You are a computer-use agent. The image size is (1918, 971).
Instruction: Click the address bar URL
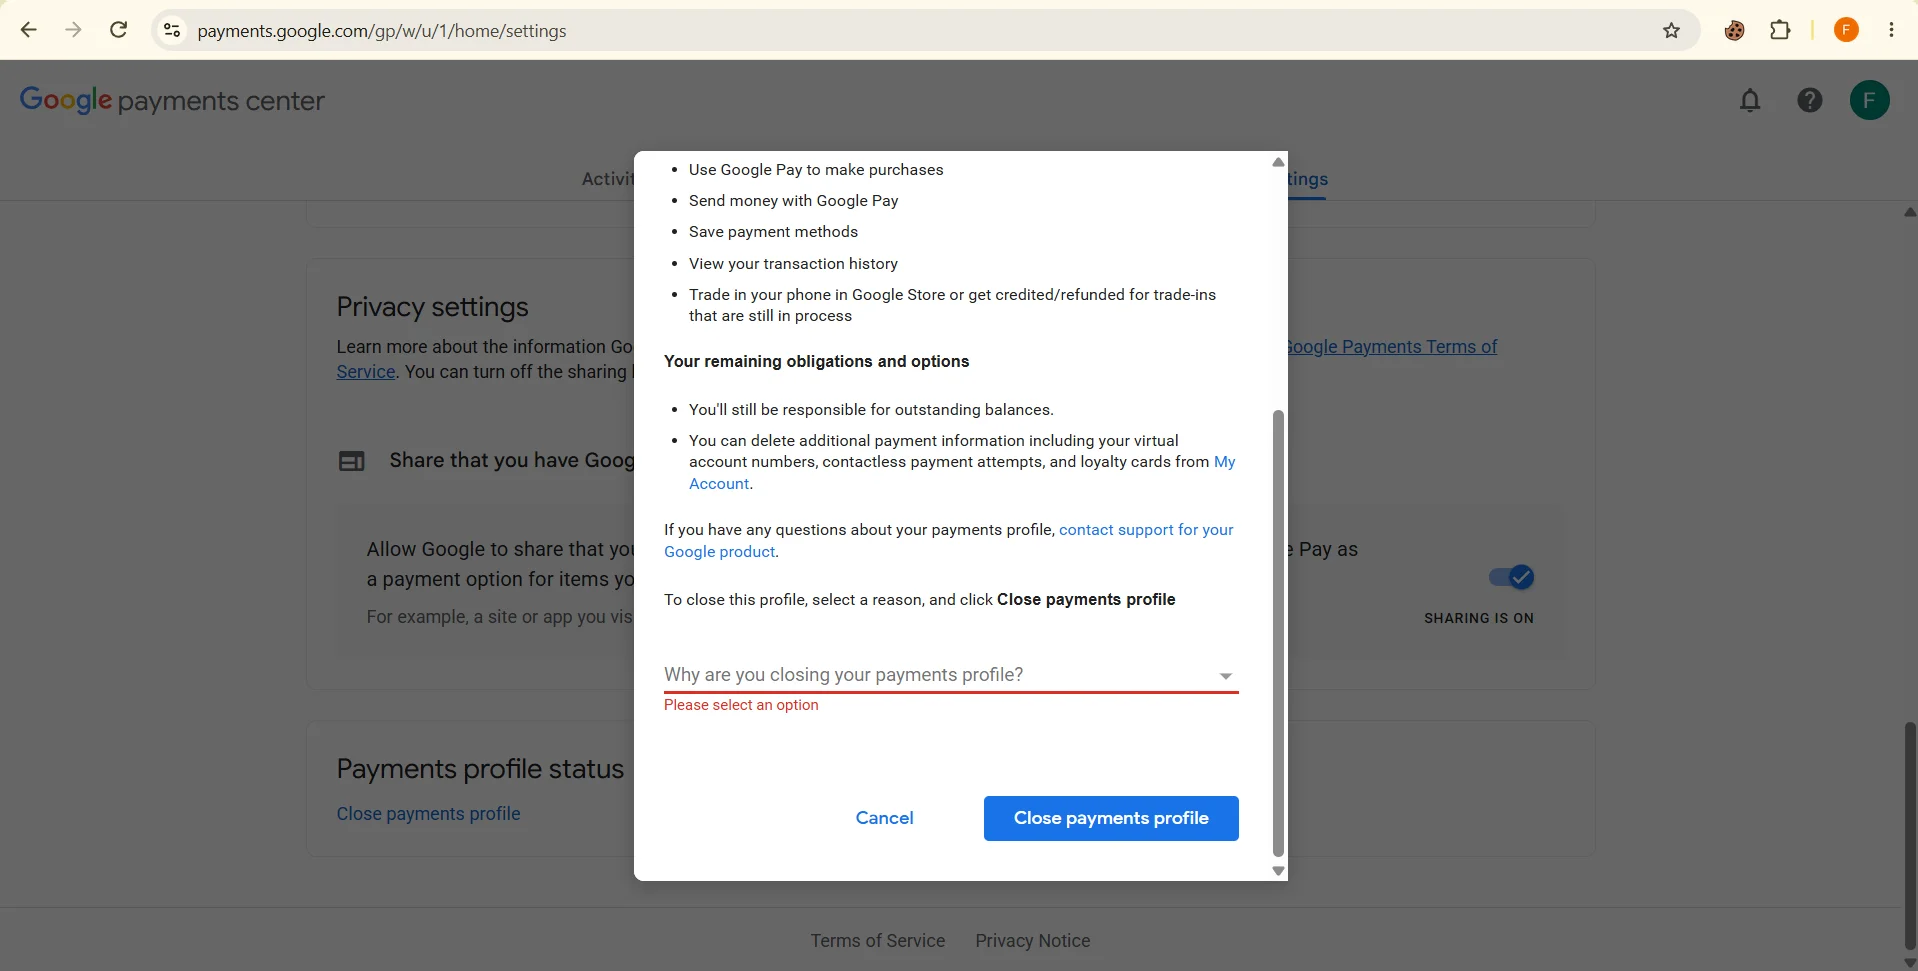pos(382,31)
